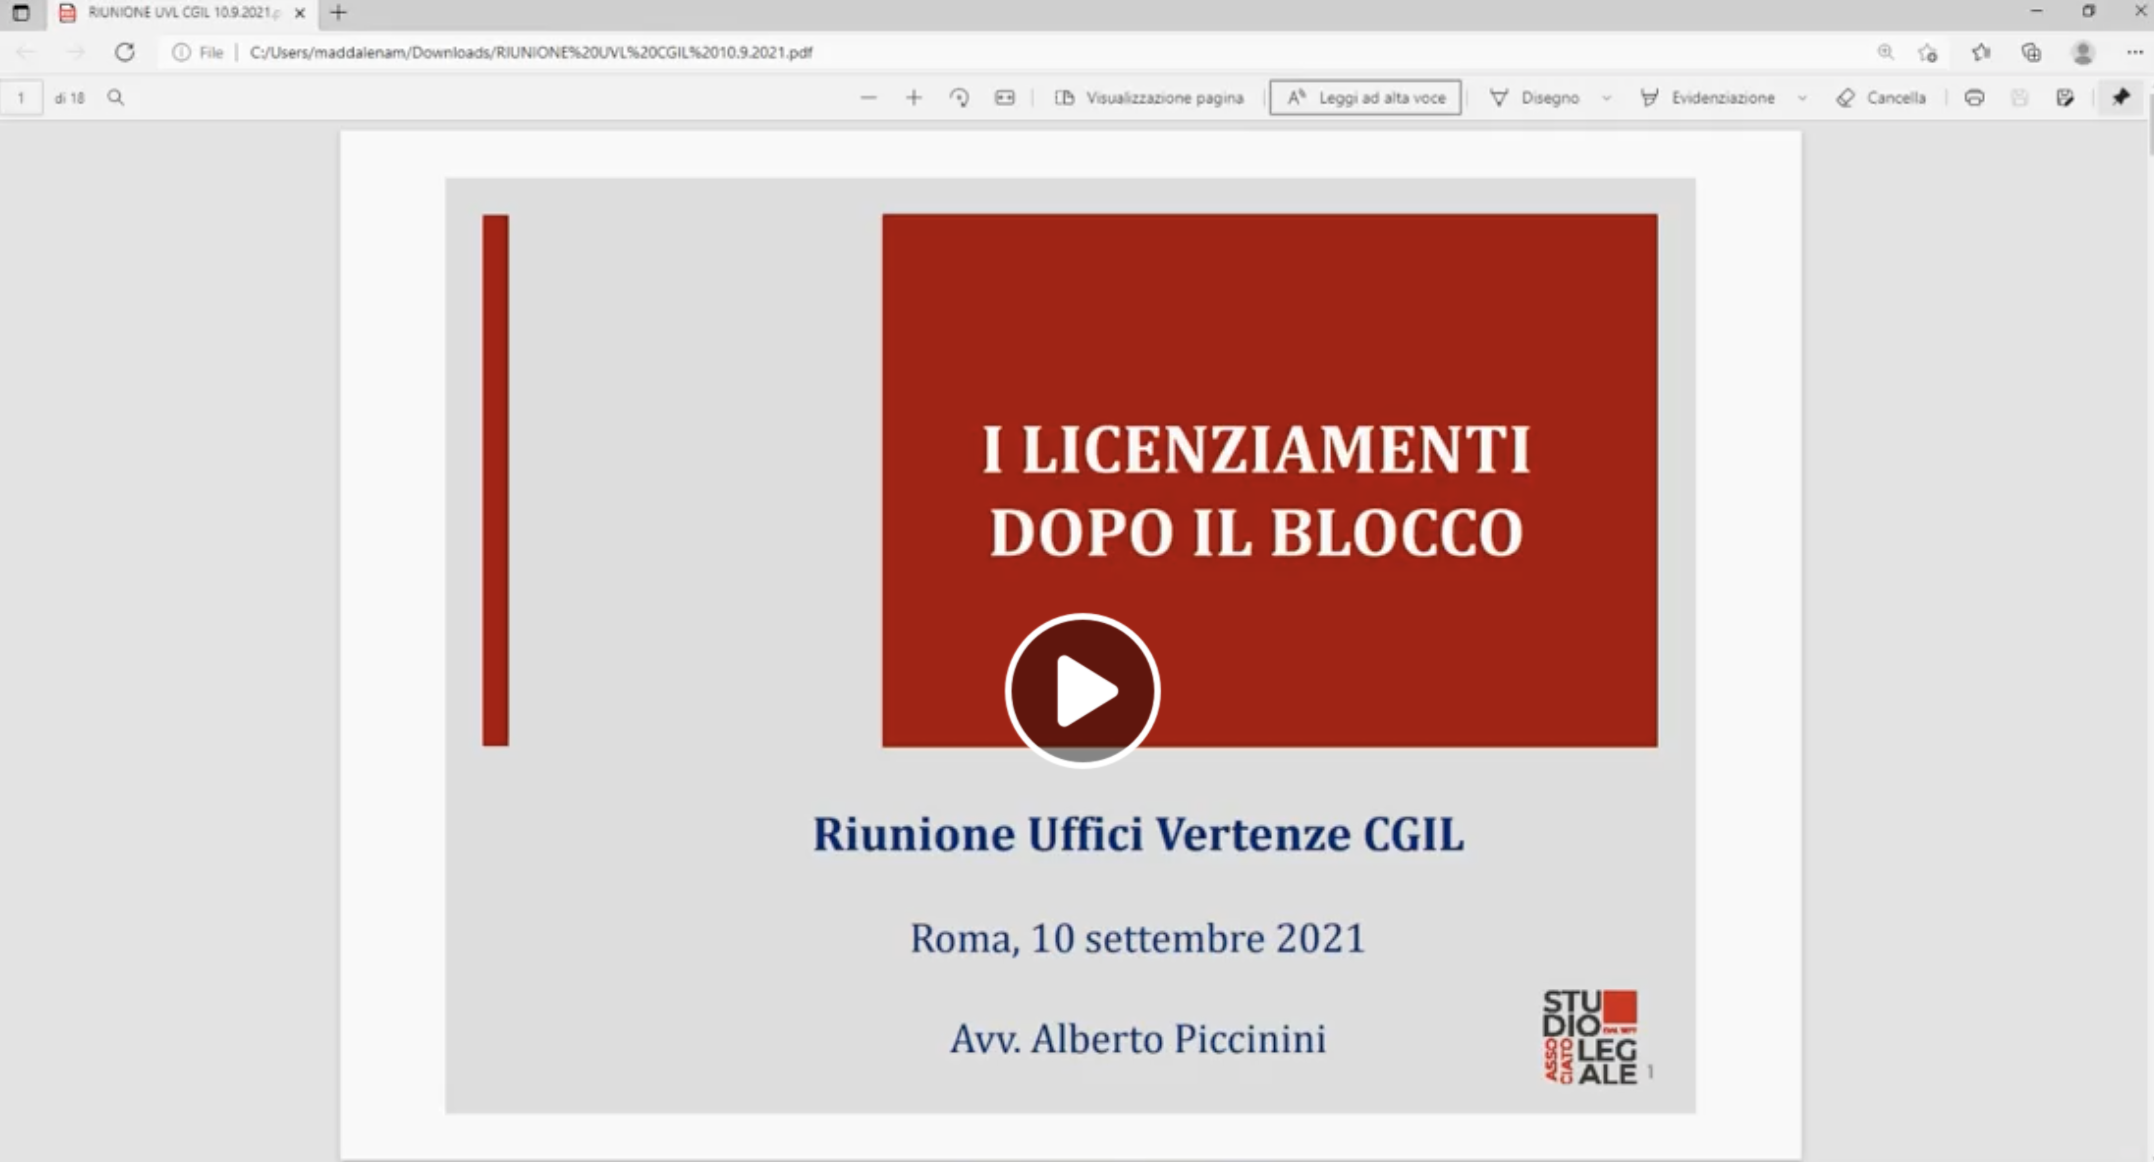Open the browser settings and more menu
Image resolution: width=2154 pixels, height=1162 pixels.
pyautogui.click(x=2134, y=52)
